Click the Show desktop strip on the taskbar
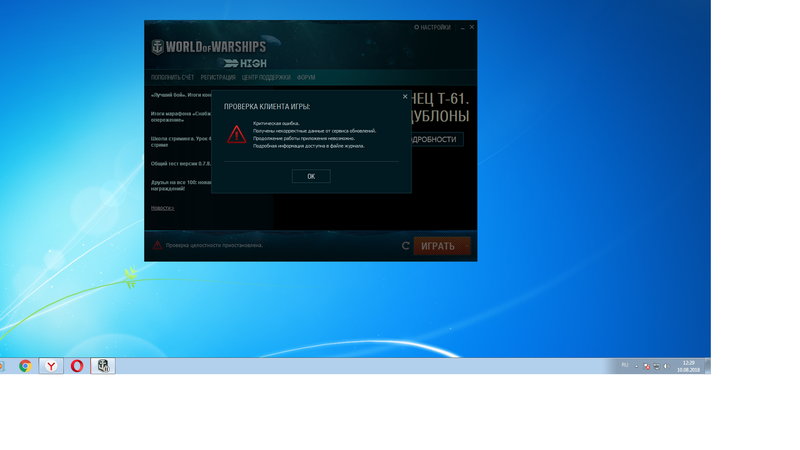Viewport: 800px width, 450px height. [x=708, y=366]
